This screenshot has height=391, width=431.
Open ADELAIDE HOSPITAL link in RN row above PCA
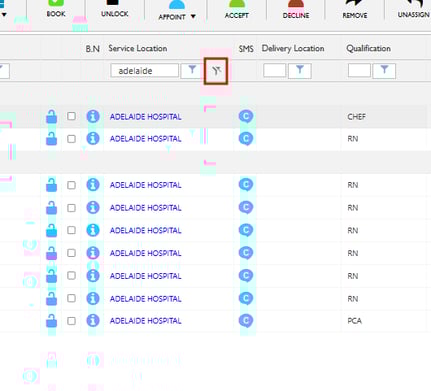(146, 299)
